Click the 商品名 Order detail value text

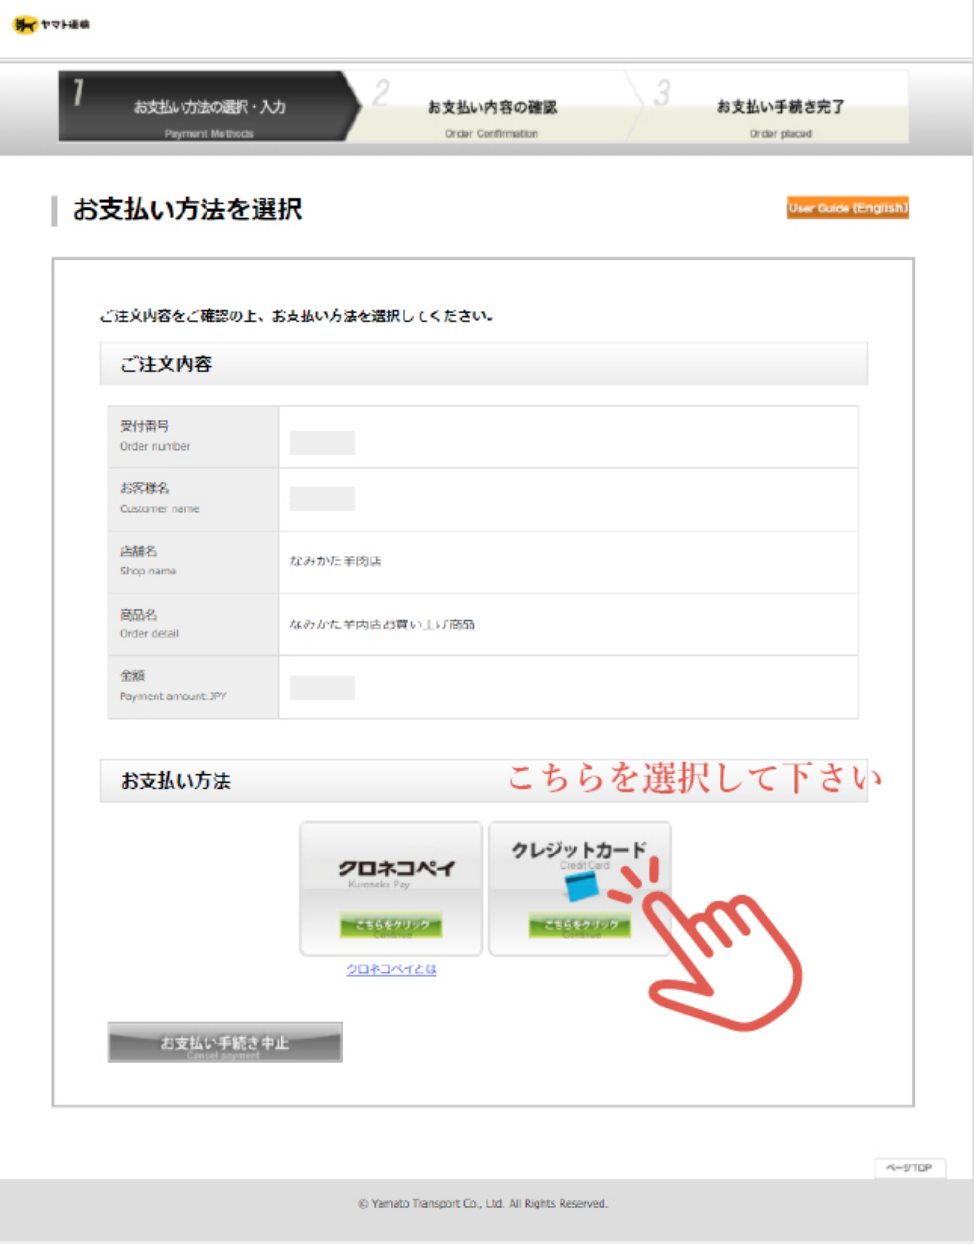coord(382,624)
